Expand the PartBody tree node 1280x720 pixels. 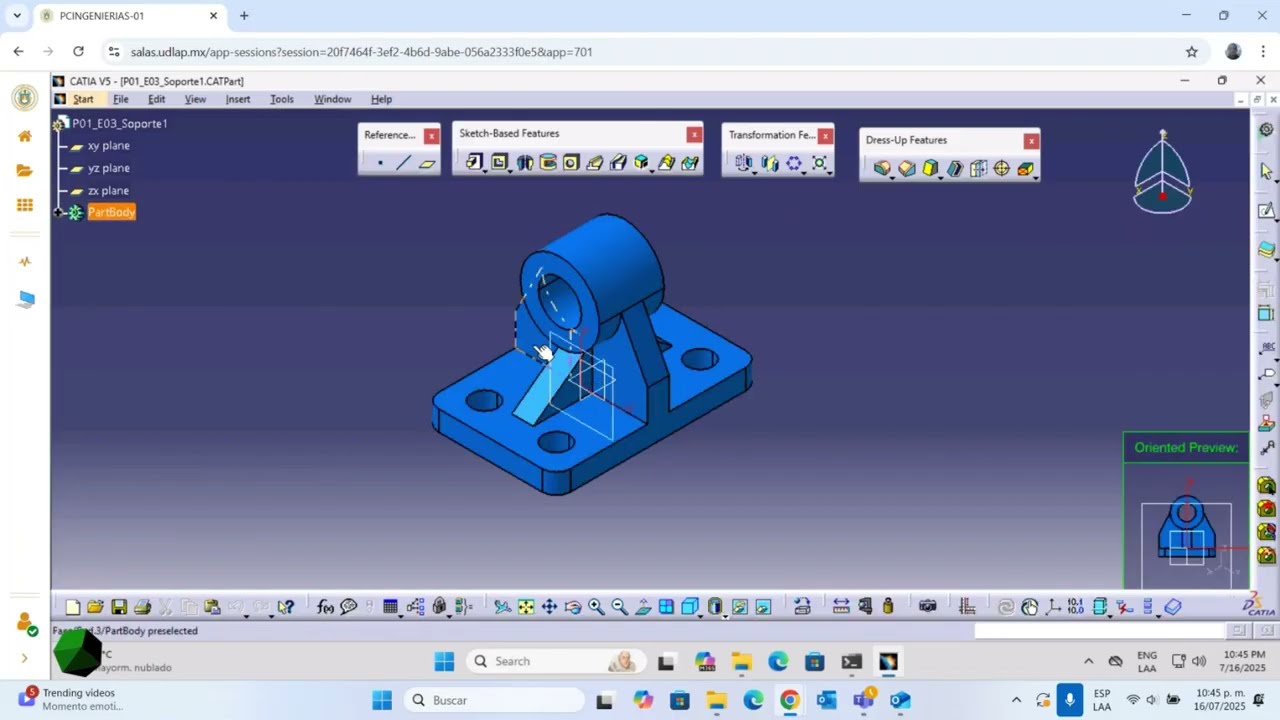pyautogui.click(x=58, y=212)
